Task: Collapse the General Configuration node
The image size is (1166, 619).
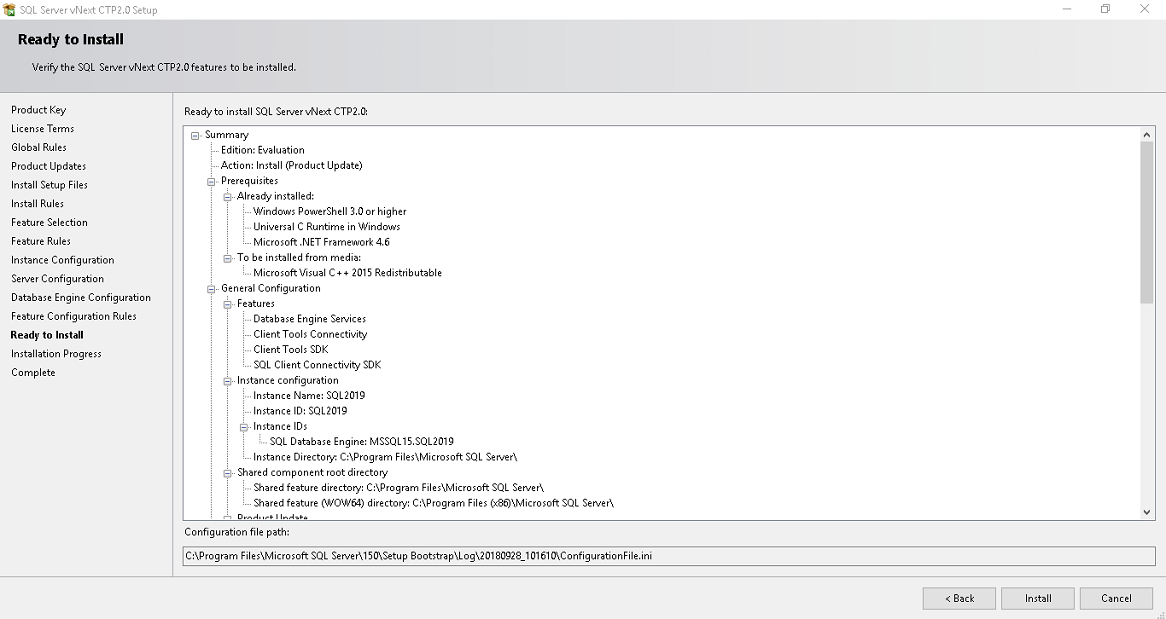Action: 211,289
